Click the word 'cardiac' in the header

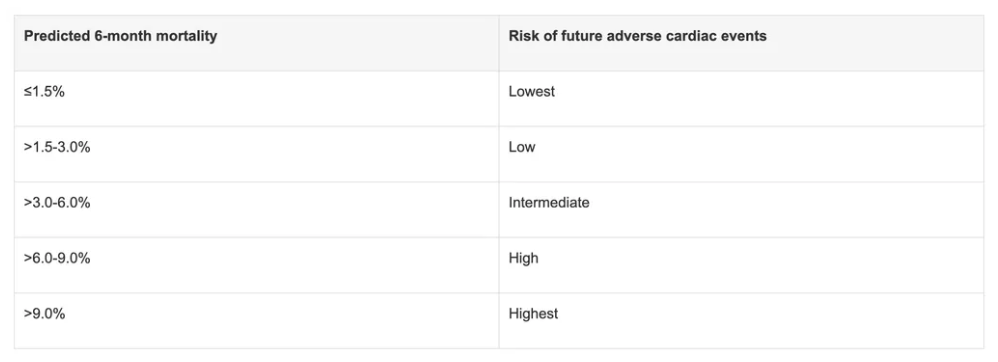click(690, 36)
